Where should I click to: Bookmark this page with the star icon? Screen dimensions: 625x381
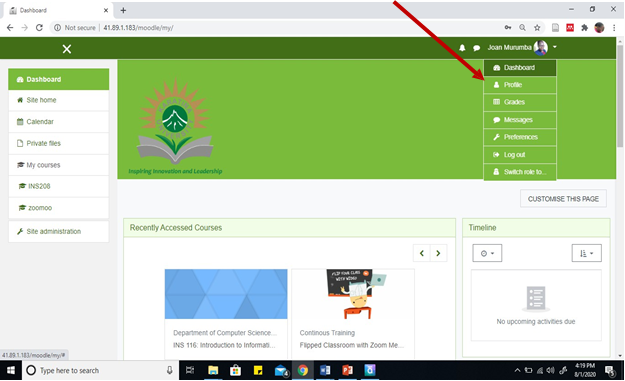[537, 27]
